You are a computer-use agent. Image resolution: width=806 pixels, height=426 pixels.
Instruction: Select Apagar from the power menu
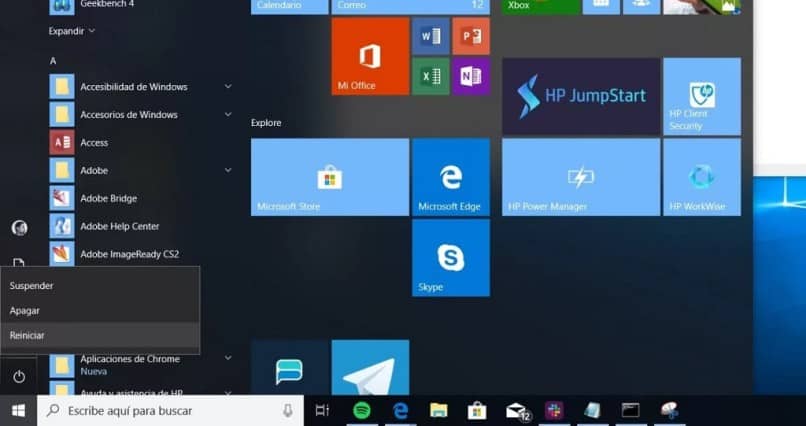tap(100, 310)
